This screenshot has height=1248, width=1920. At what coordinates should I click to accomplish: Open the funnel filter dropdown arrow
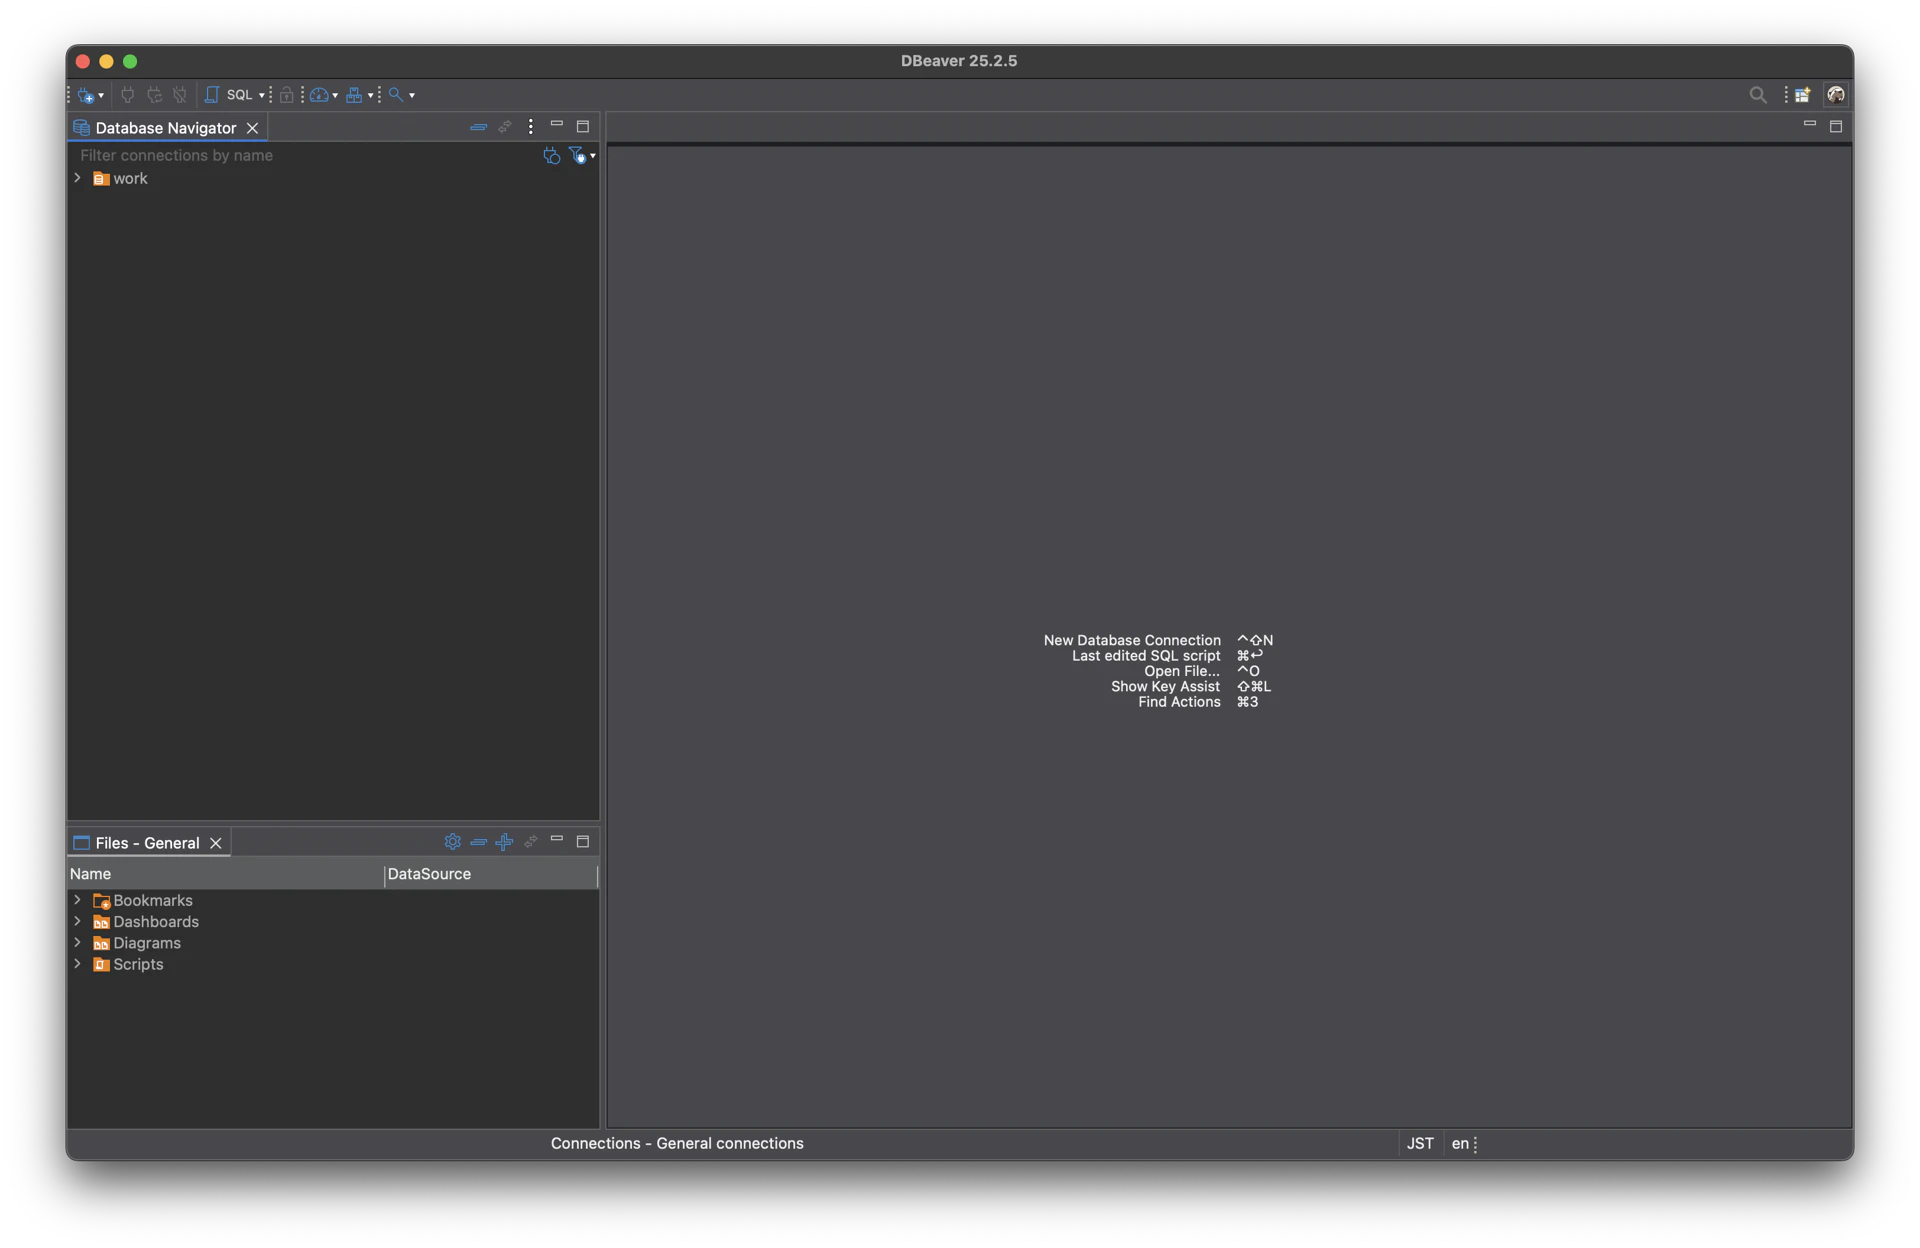pyautogui.click(x=593, y=157)
